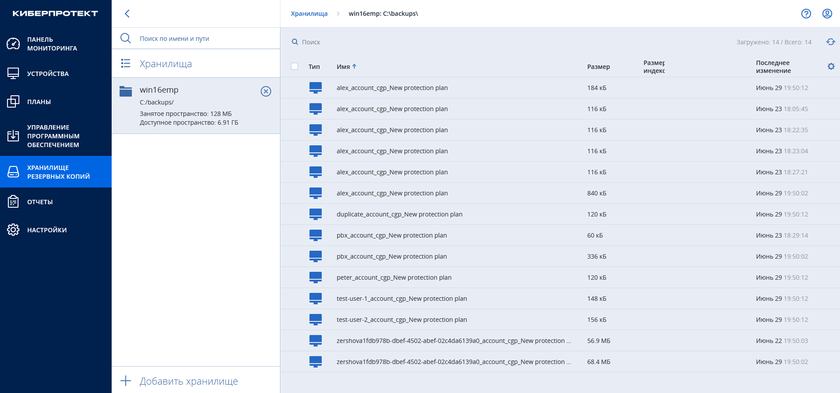The image size is (840, 393).
Task: Click the Размер индекса column header
Action: click(654, 67)
